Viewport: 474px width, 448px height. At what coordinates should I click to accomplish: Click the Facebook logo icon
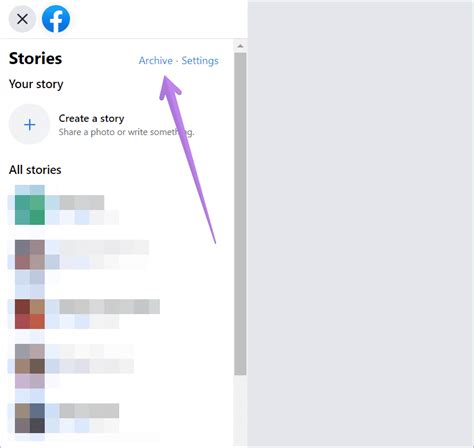click(x=56, y=19)
